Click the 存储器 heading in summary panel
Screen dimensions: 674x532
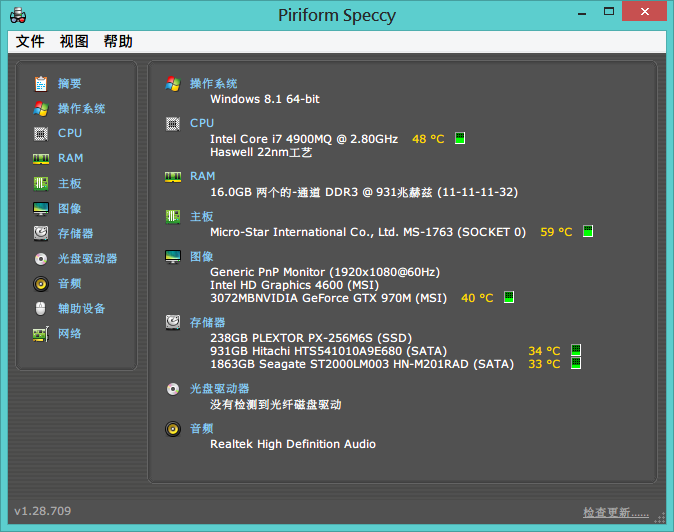click(208, 322)
